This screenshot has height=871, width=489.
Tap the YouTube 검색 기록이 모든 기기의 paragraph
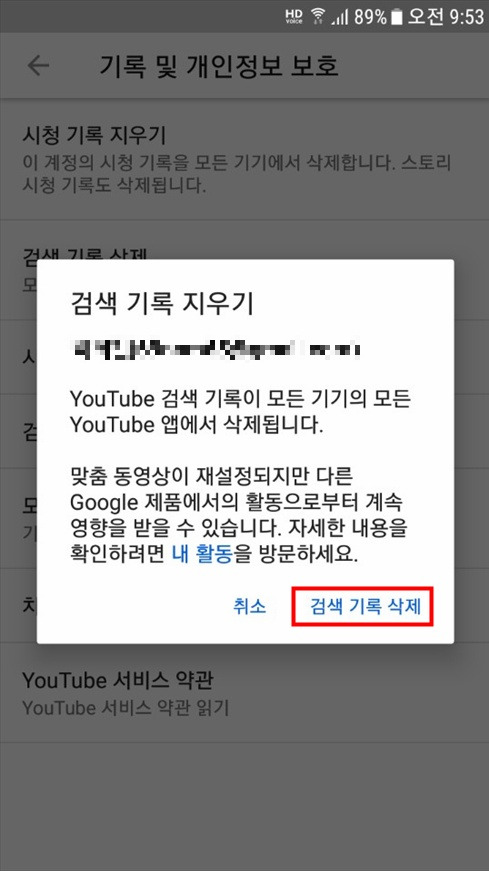(241, 412)
